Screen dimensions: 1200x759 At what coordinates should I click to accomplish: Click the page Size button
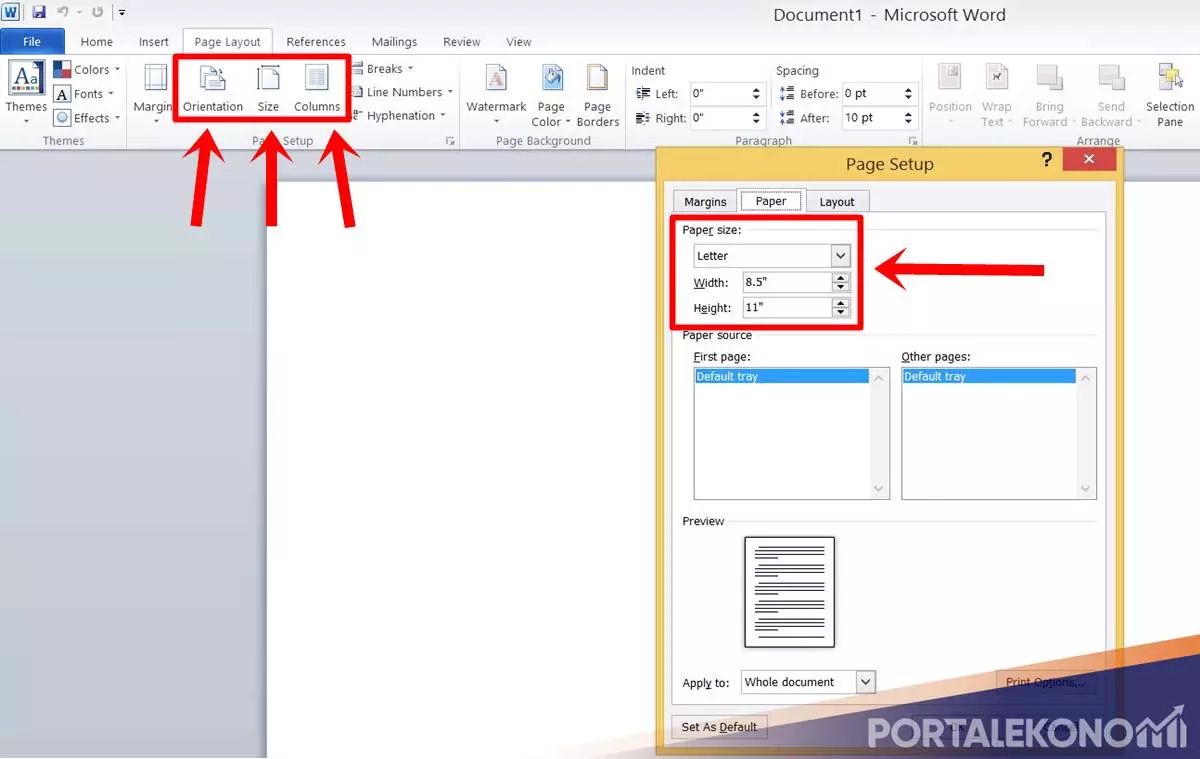[268, 90]
